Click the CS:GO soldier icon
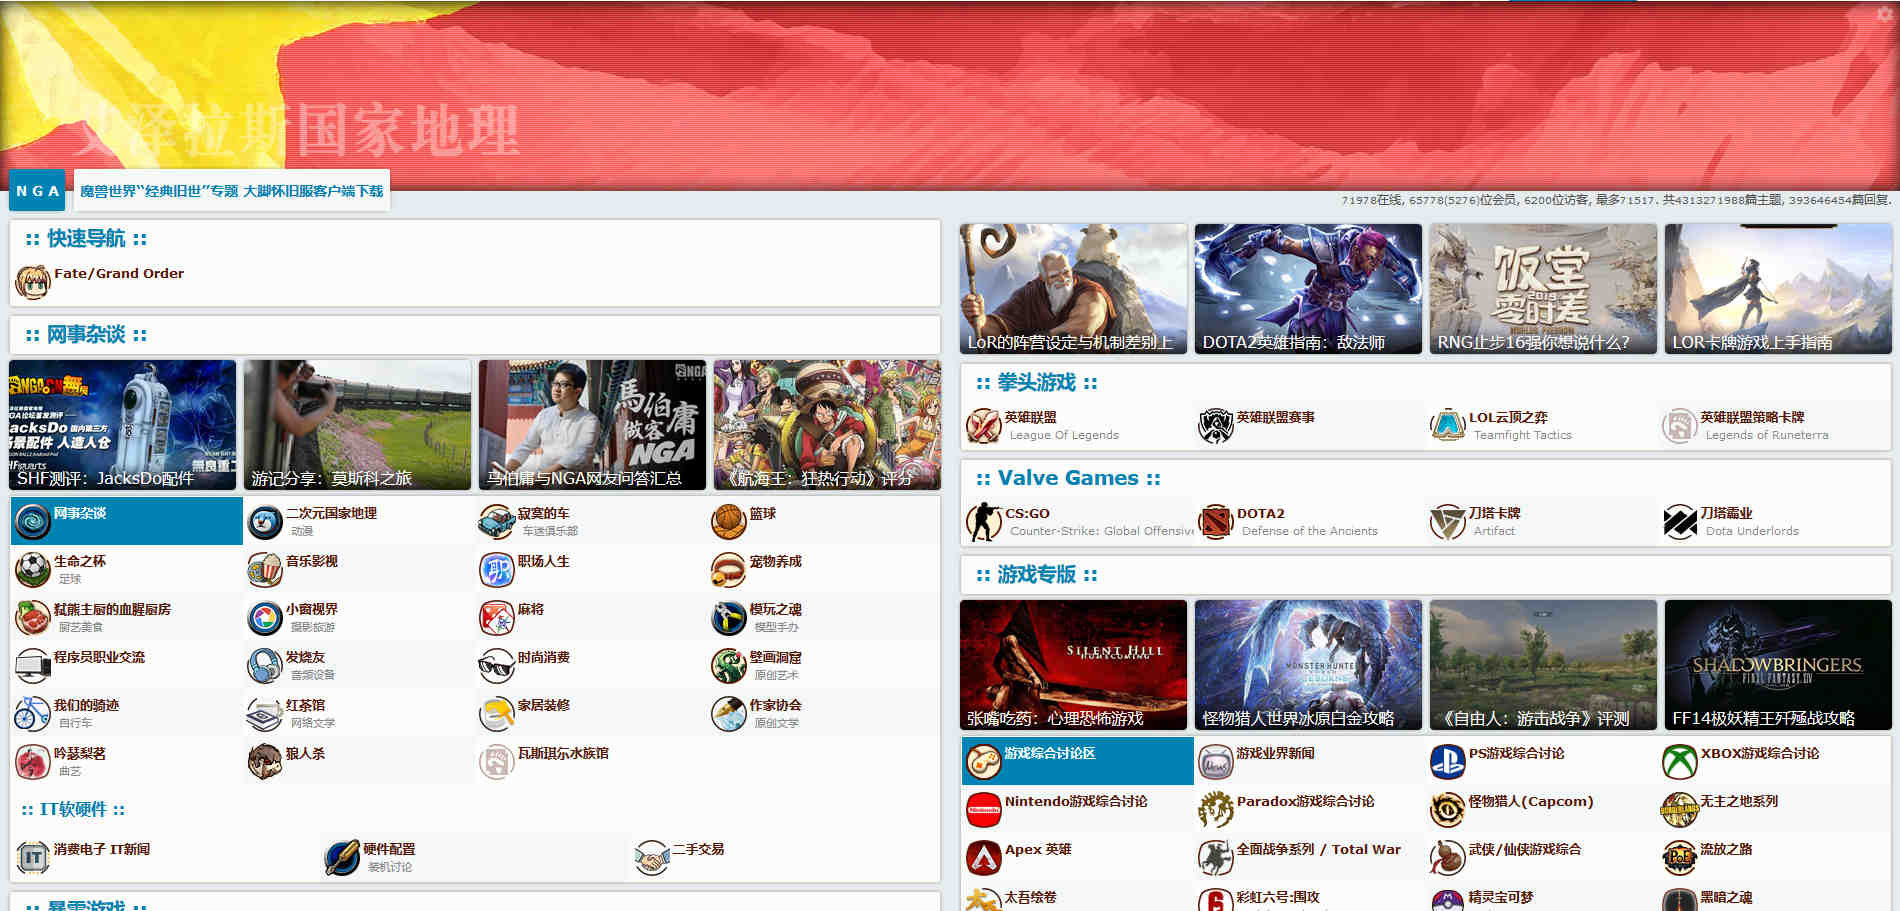The height and width of the screenshot is (911, 1900). point(984,522)
